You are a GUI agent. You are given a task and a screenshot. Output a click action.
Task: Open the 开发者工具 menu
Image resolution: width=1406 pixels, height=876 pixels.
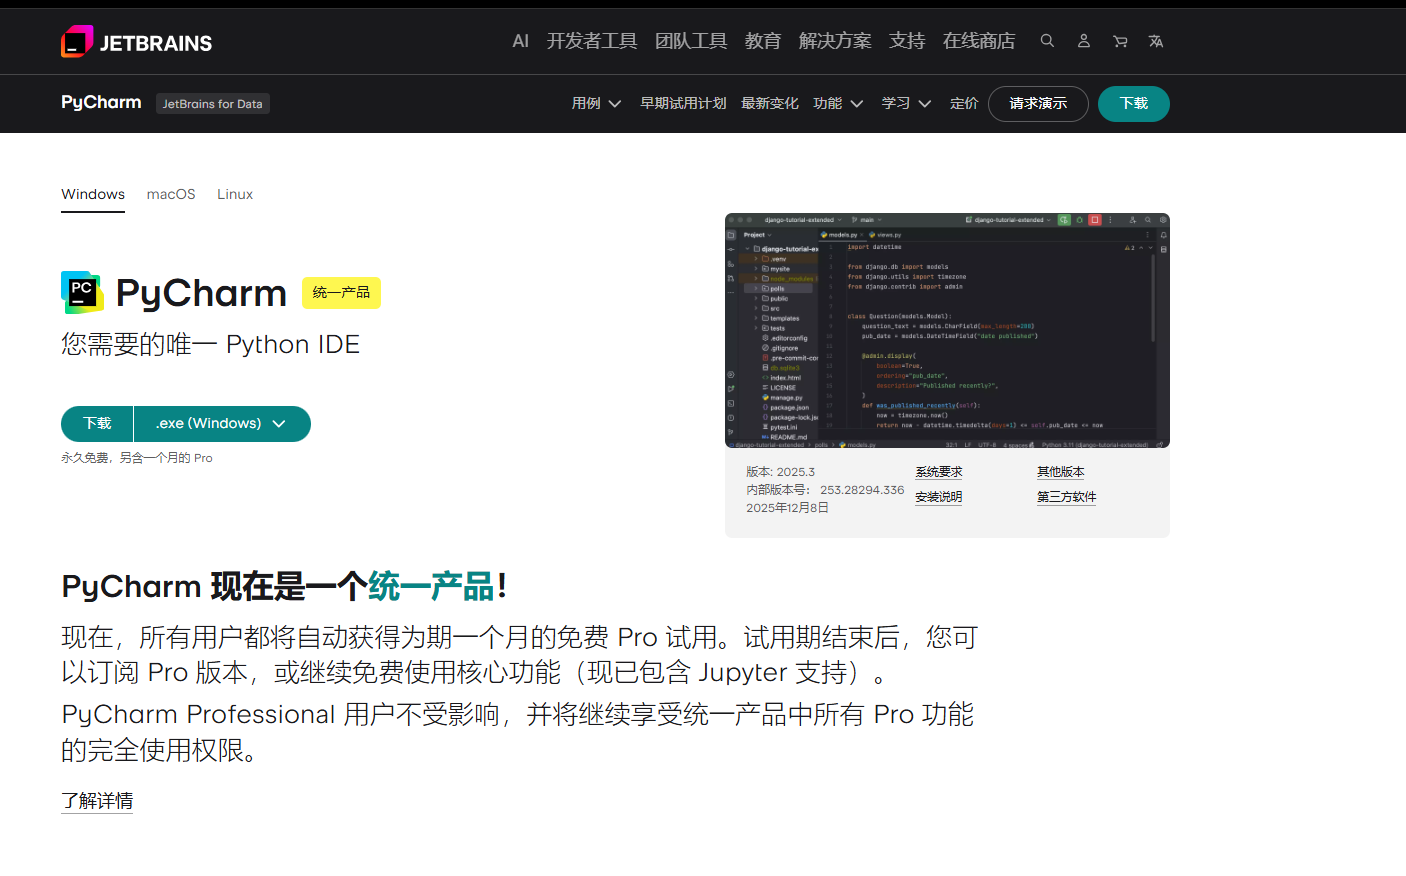tap(591, 41)
